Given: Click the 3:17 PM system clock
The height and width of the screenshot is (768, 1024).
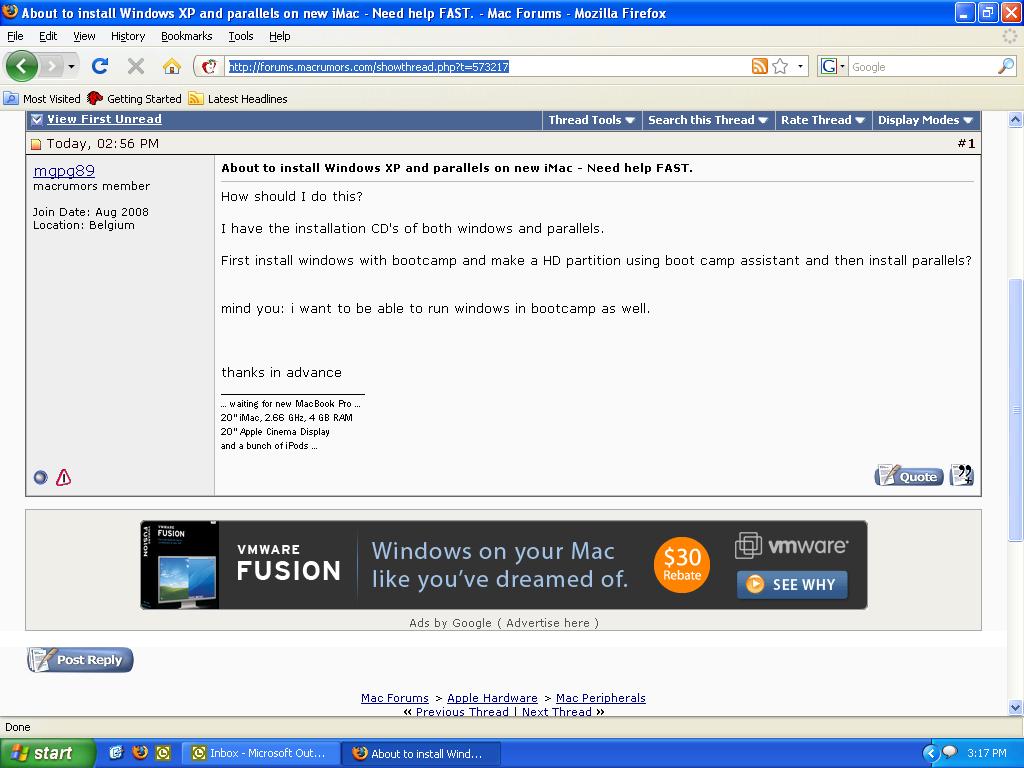Looking at the screenshot, I should pyautogui.click(x=987, y=753).
